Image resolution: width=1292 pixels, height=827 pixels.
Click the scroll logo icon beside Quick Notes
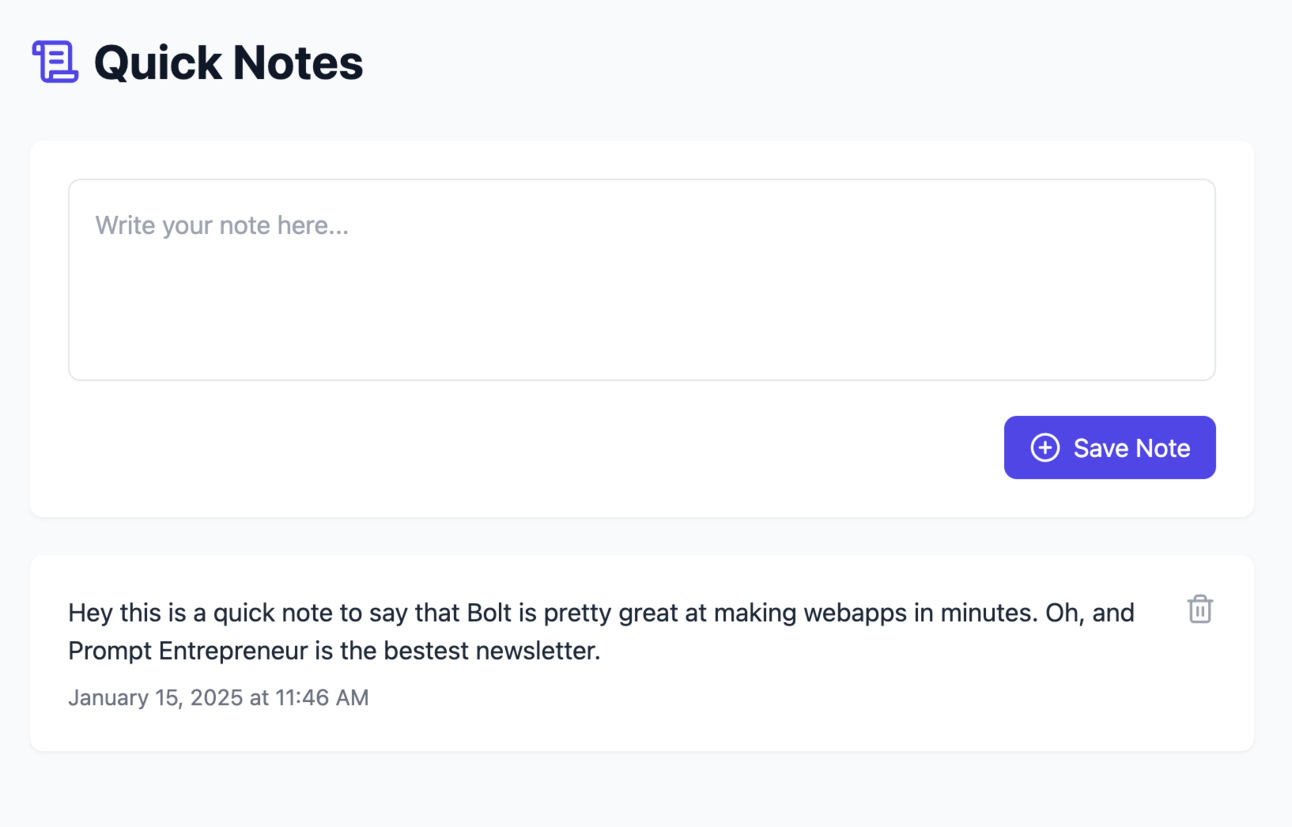pos(55,62)
